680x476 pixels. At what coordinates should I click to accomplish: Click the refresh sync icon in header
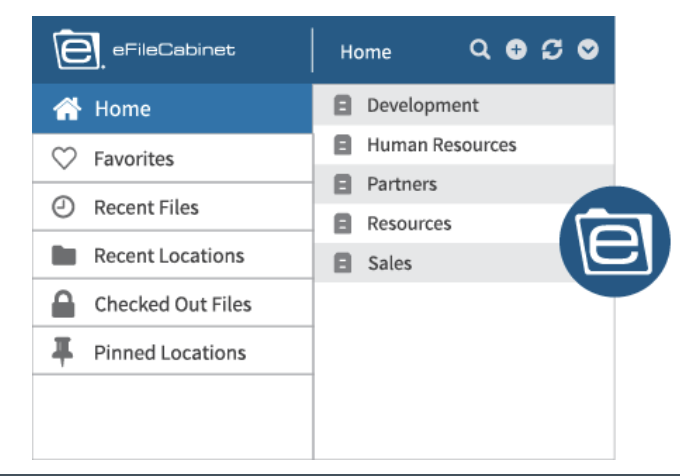(552, 50)
